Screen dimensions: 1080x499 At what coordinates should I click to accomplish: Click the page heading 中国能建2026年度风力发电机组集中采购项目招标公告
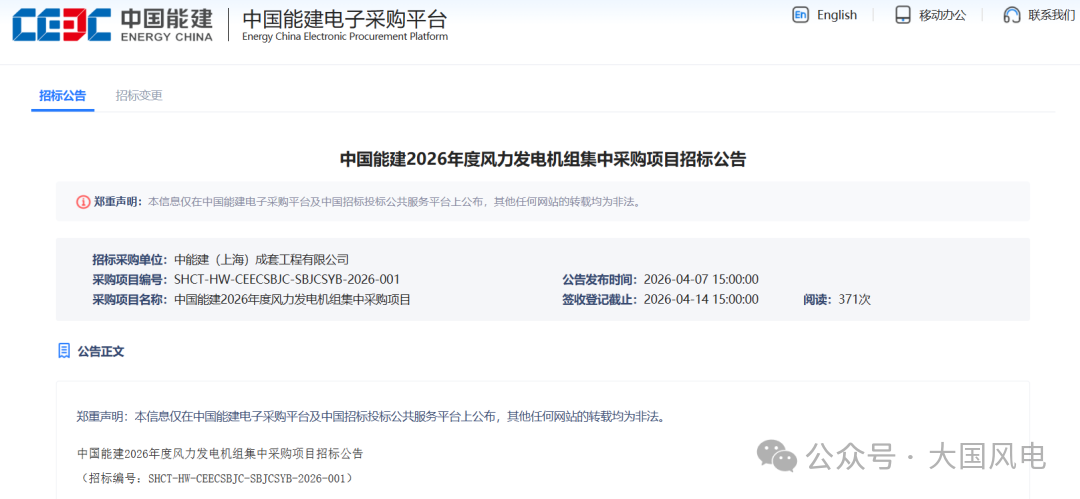543,160
